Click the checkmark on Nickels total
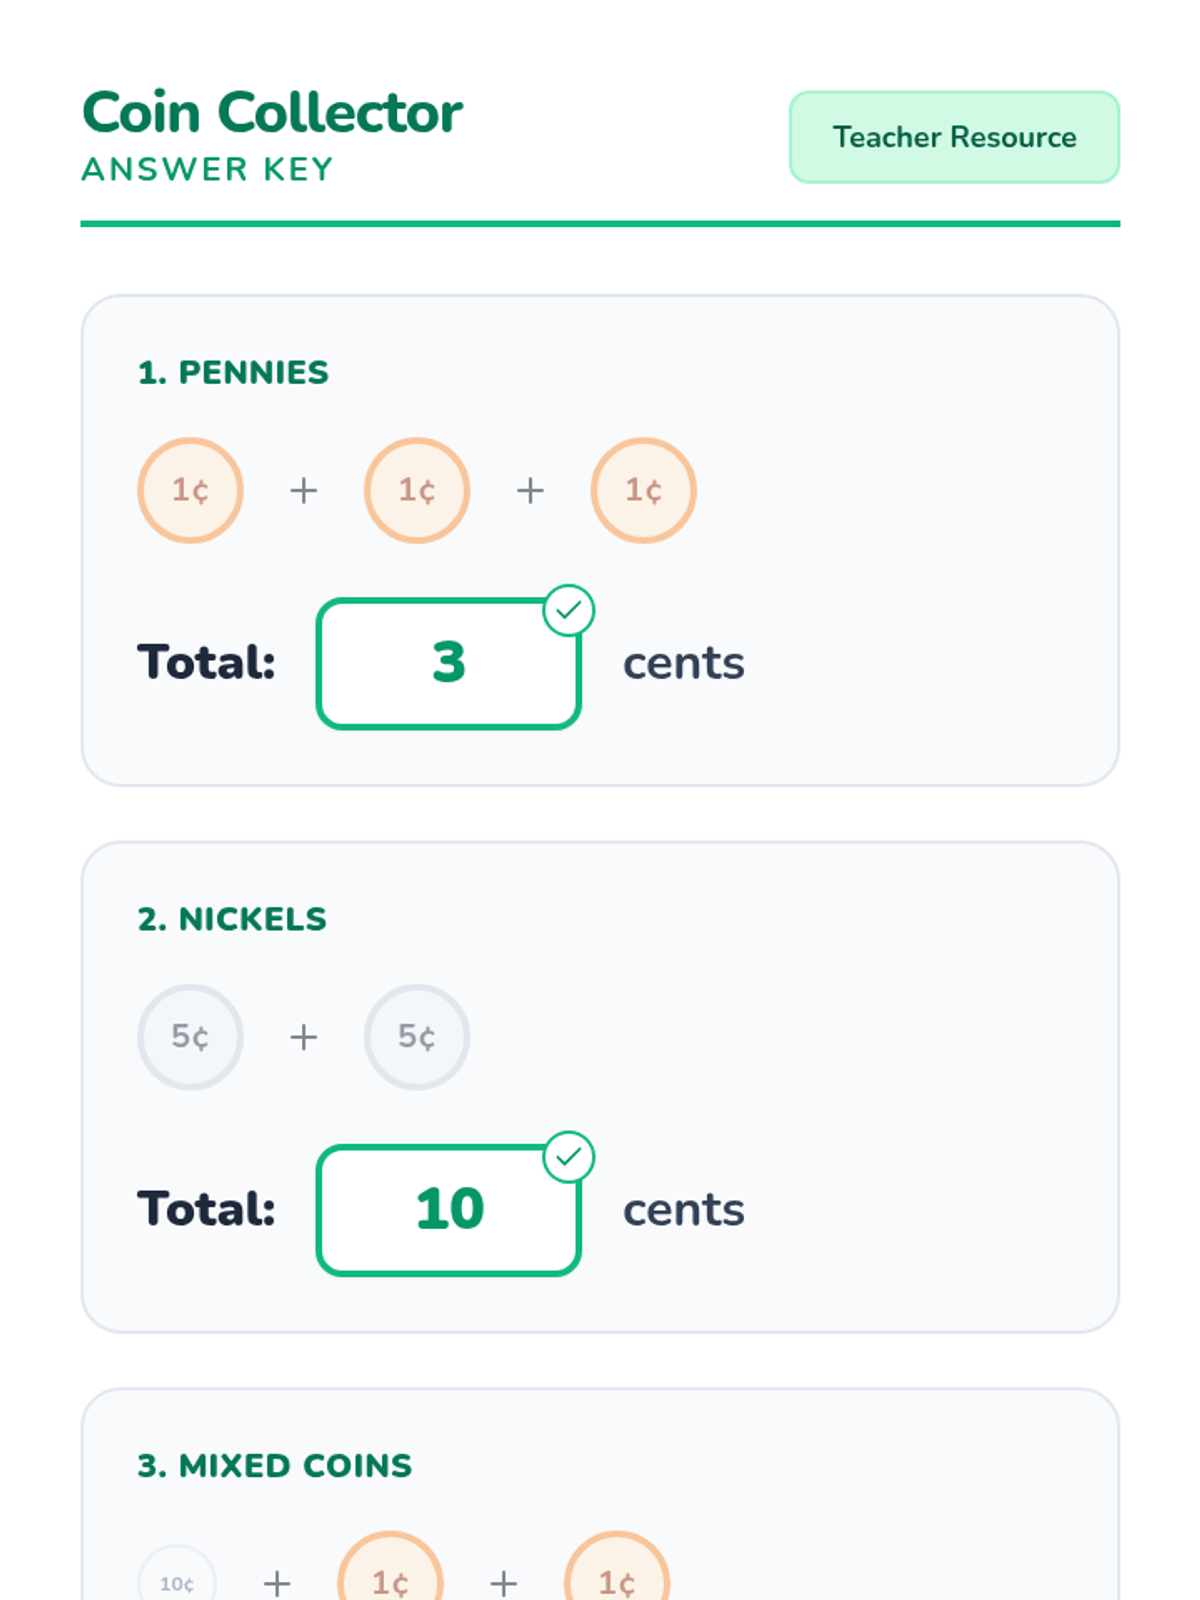 (569, 1157)
